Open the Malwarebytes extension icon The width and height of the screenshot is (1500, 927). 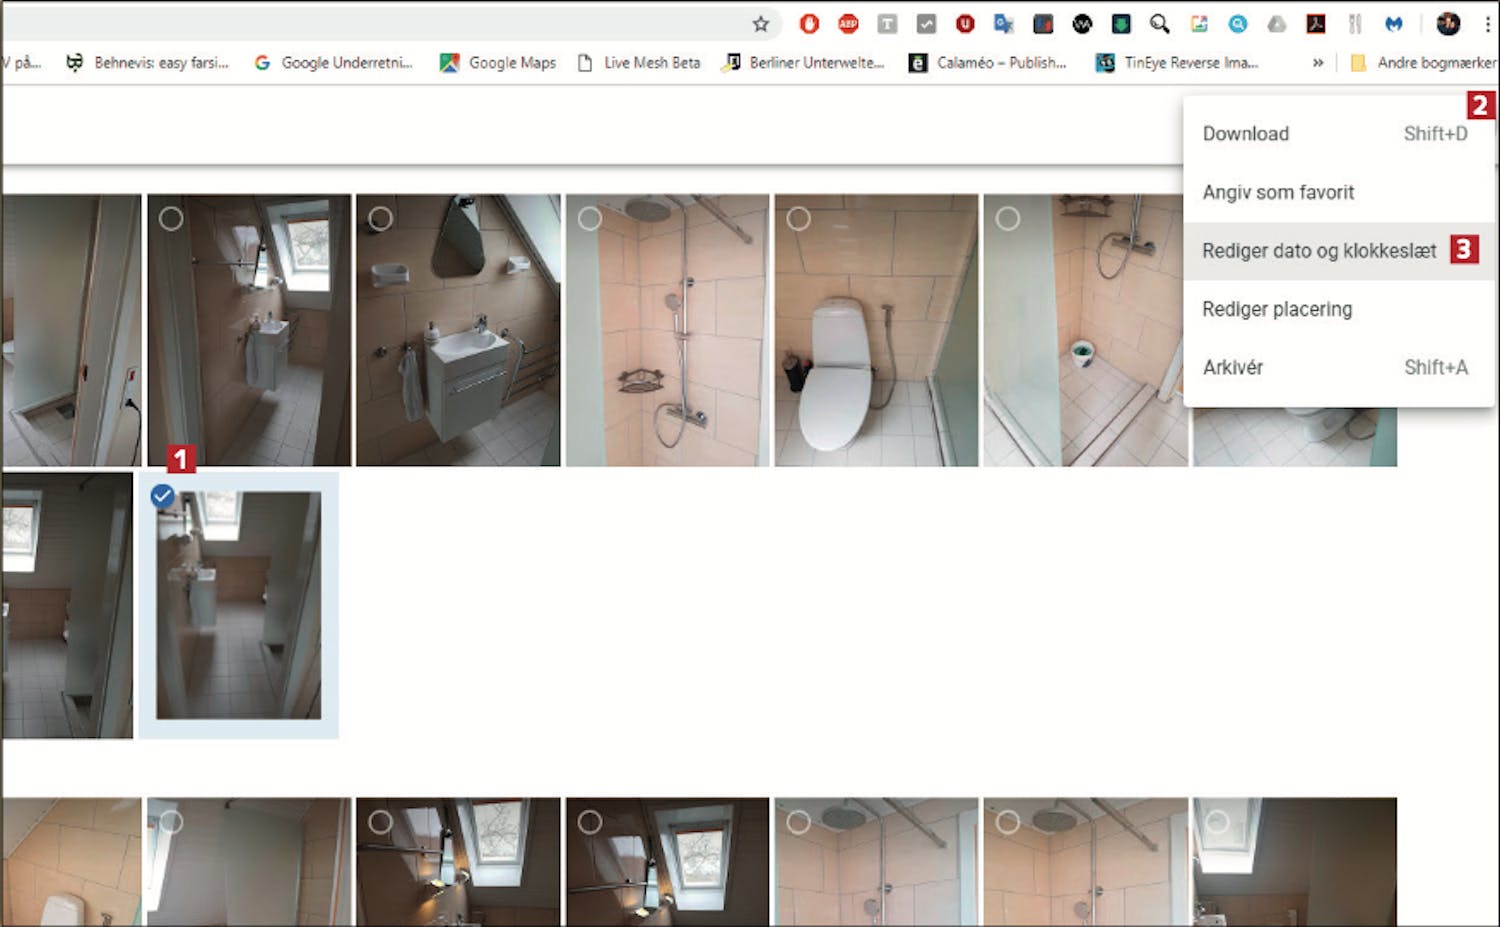pos(1394,24)
